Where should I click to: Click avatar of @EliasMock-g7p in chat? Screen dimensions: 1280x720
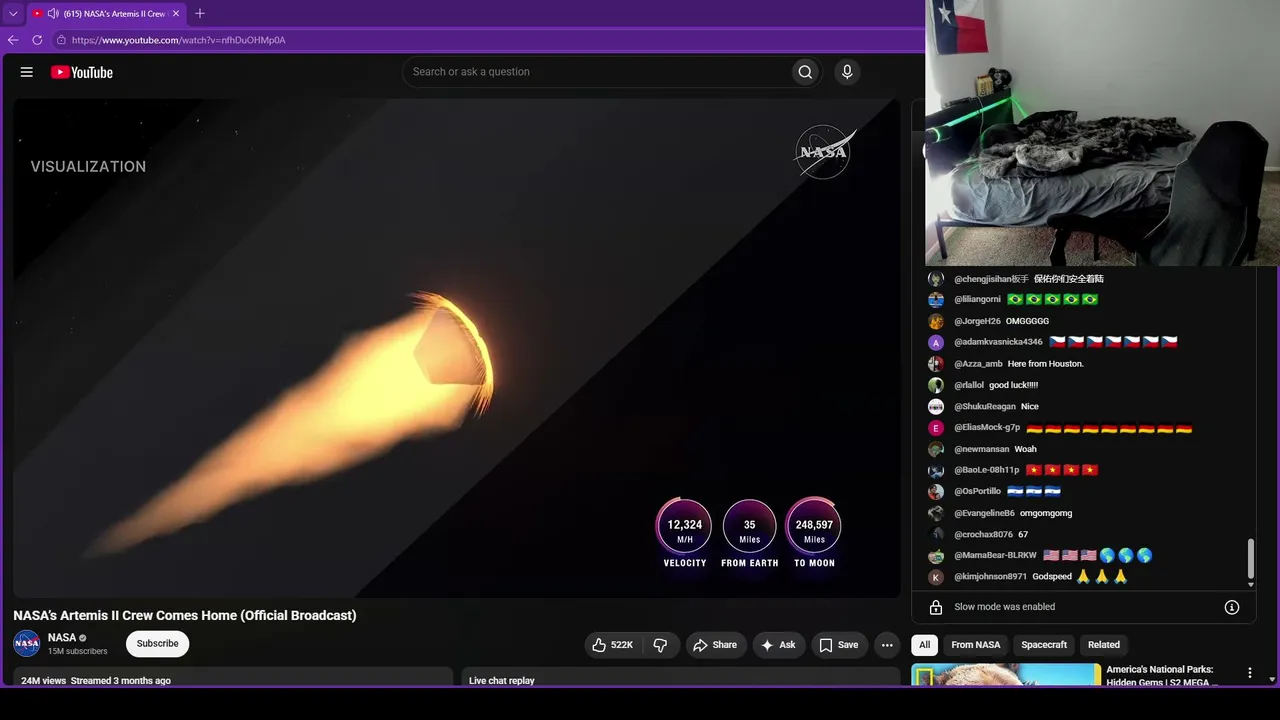[936, 428]
